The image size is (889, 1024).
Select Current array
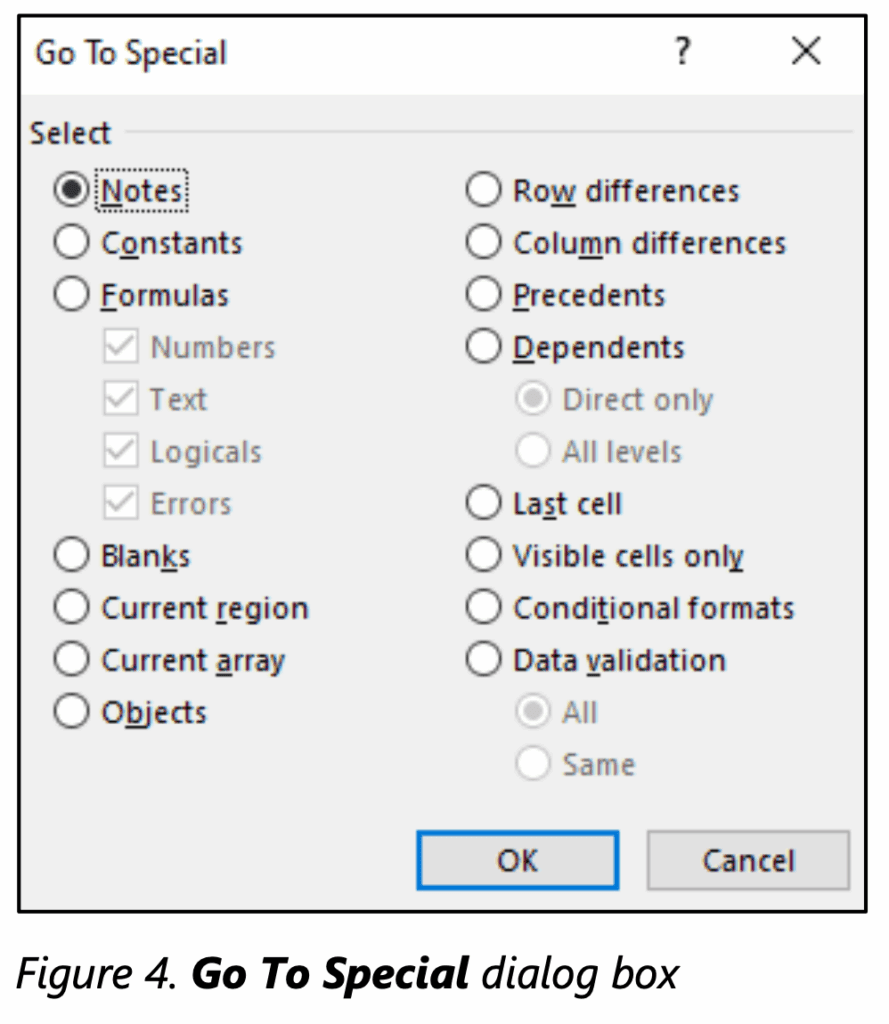(x=71, y=658)
